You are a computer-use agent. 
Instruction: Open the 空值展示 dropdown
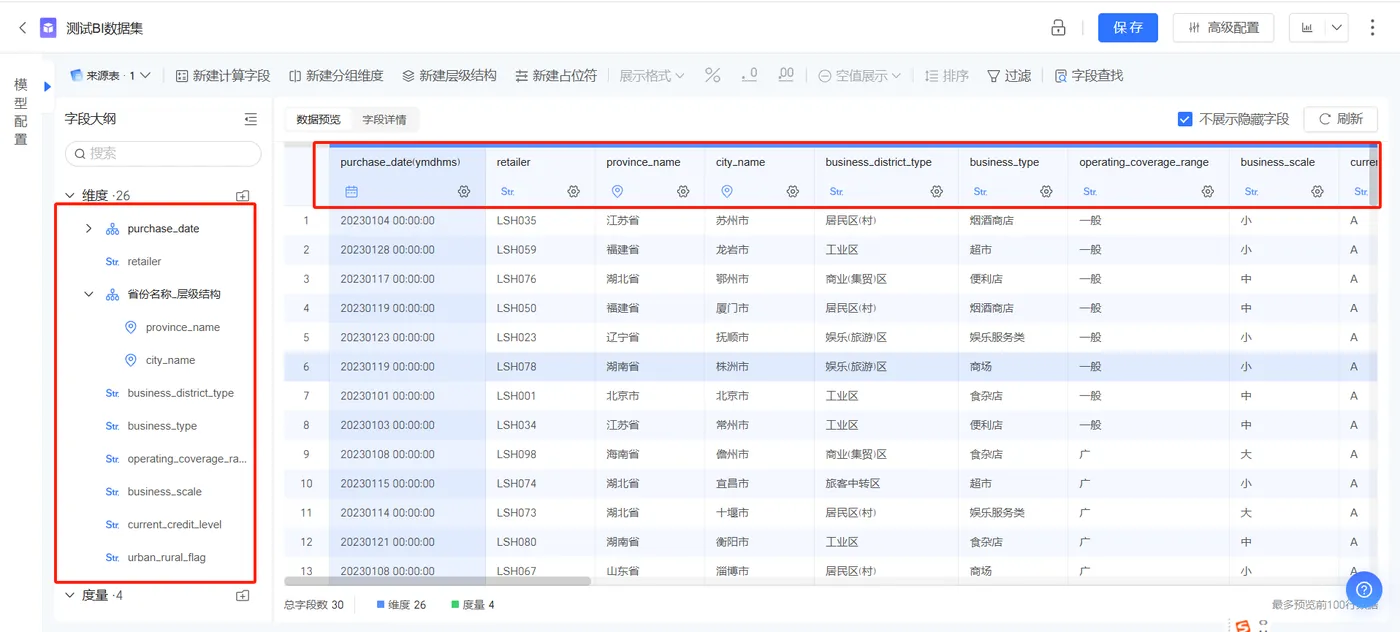[860, 76]
